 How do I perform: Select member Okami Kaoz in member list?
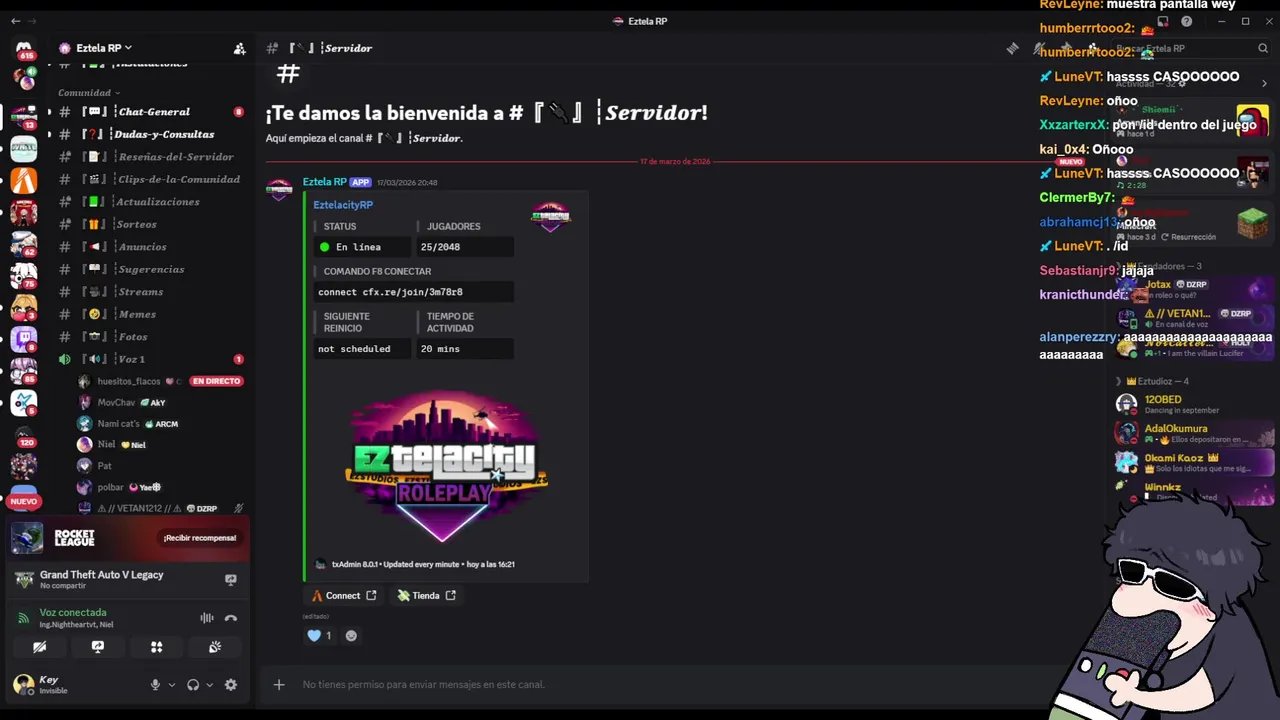click(x=1195, y=462)
